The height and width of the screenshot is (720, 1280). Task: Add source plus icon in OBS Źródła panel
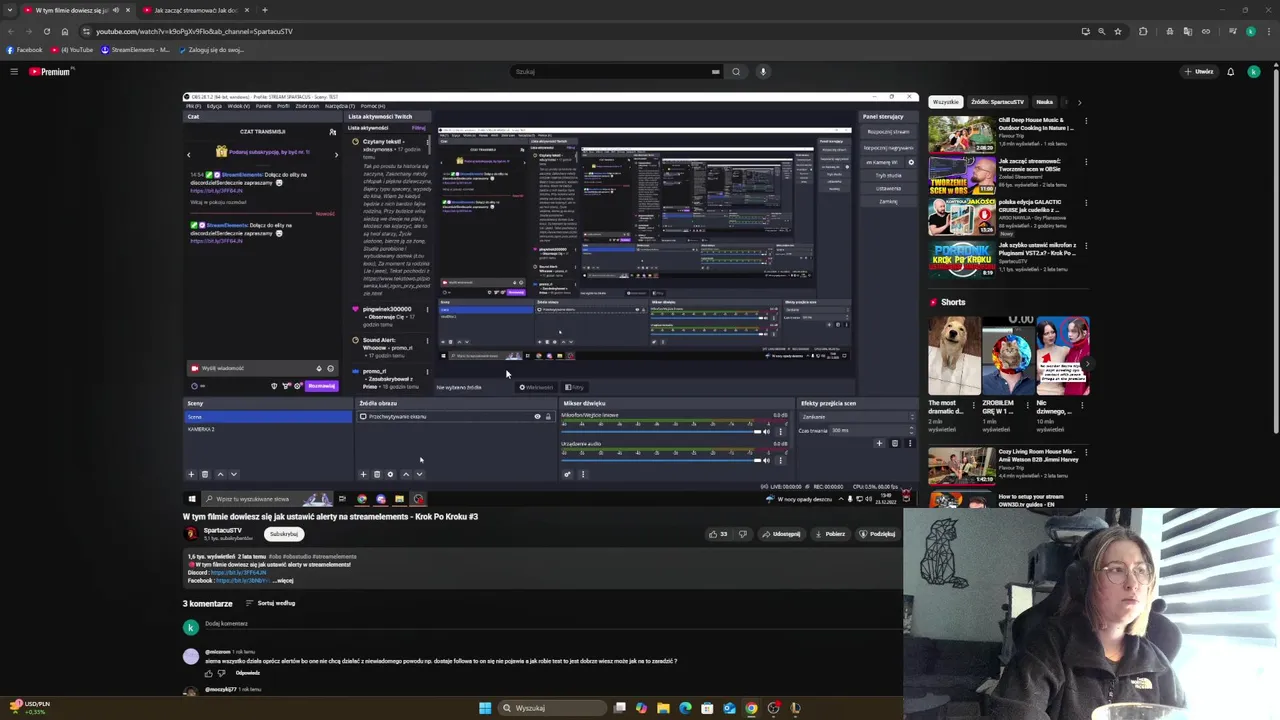point(363,474)
